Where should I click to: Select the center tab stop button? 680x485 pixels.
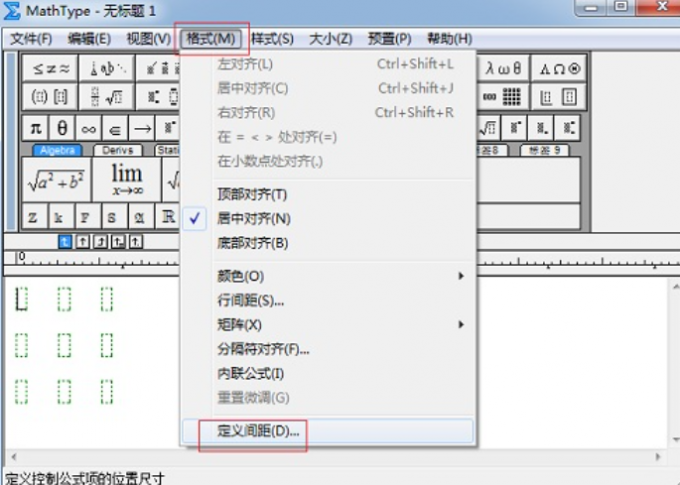pyautogui.click(x=83, y=242)
